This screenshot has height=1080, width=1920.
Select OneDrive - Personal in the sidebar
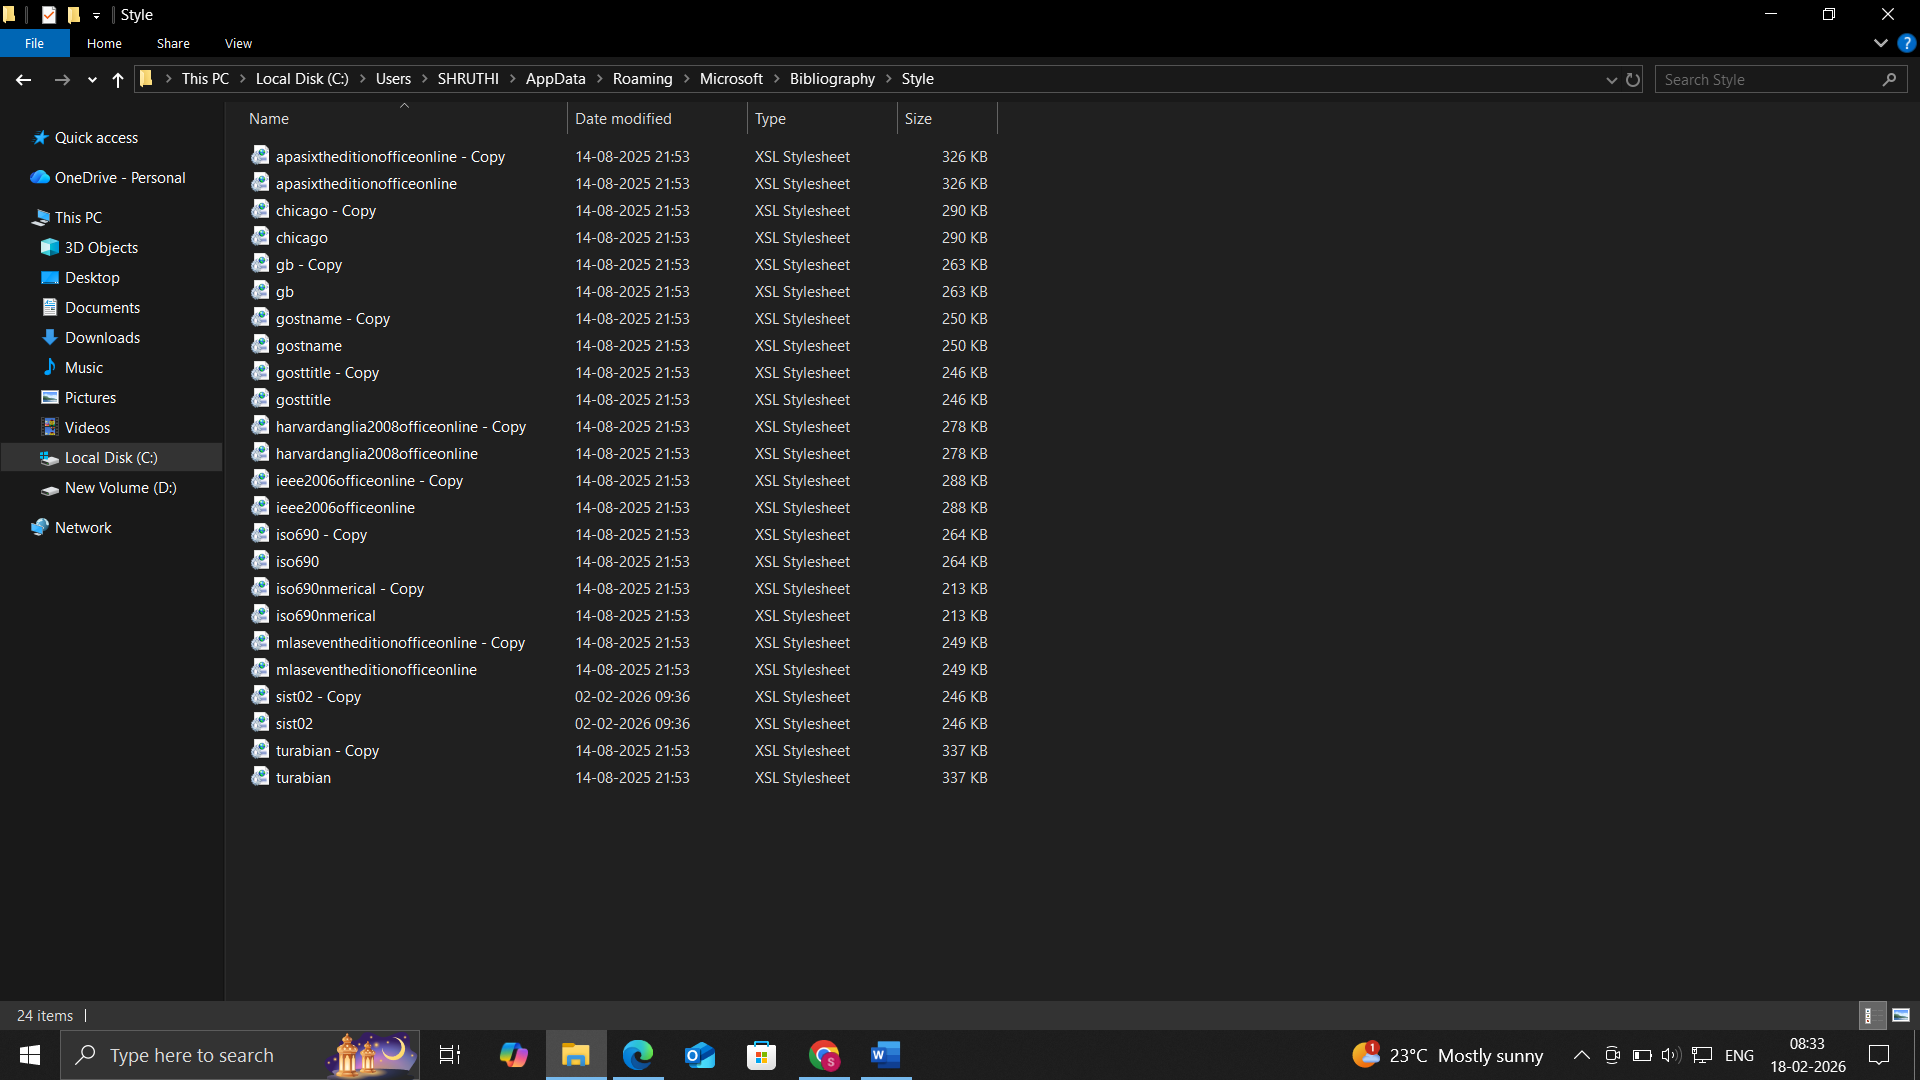119,177
